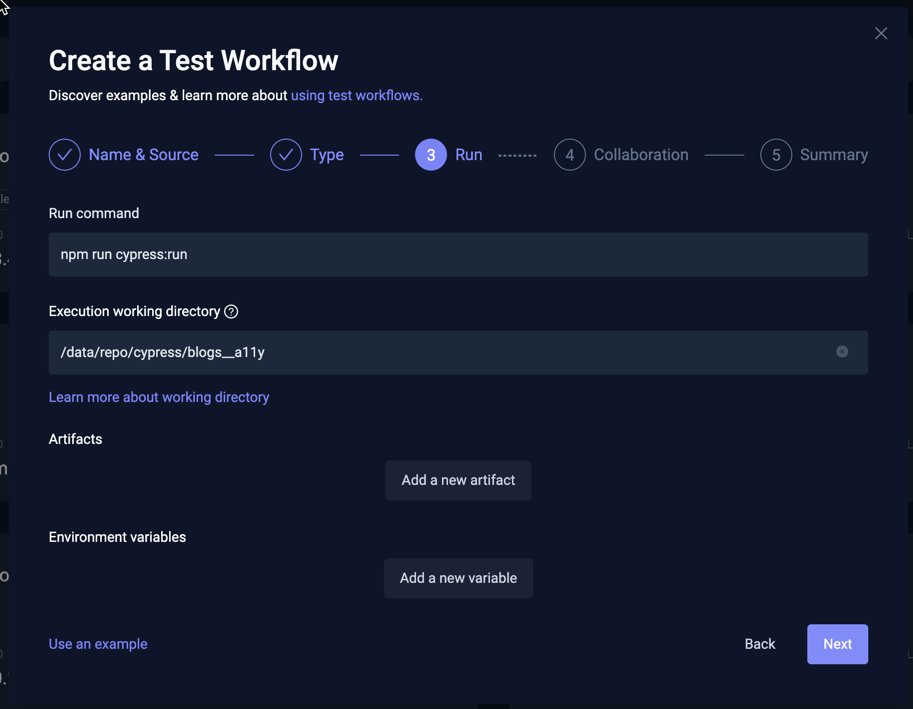Click the Name & Source completed checkmark
The height and width of the screenshot is (709, 913).
64,155
